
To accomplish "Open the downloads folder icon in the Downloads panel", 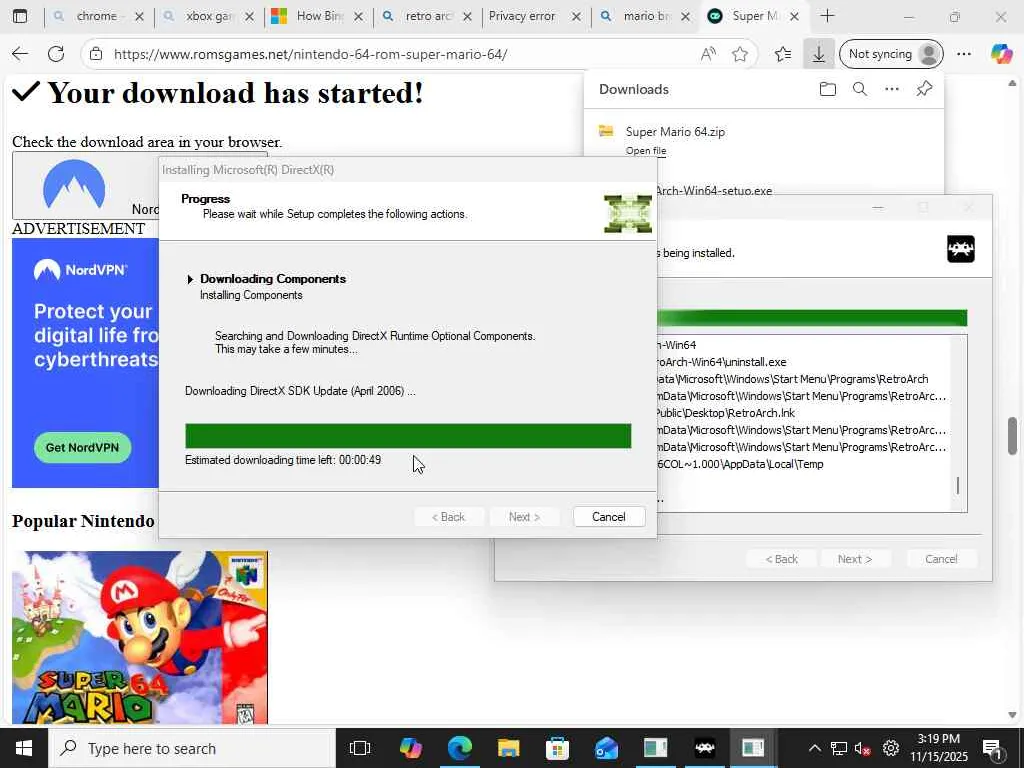I will point(827,89).
